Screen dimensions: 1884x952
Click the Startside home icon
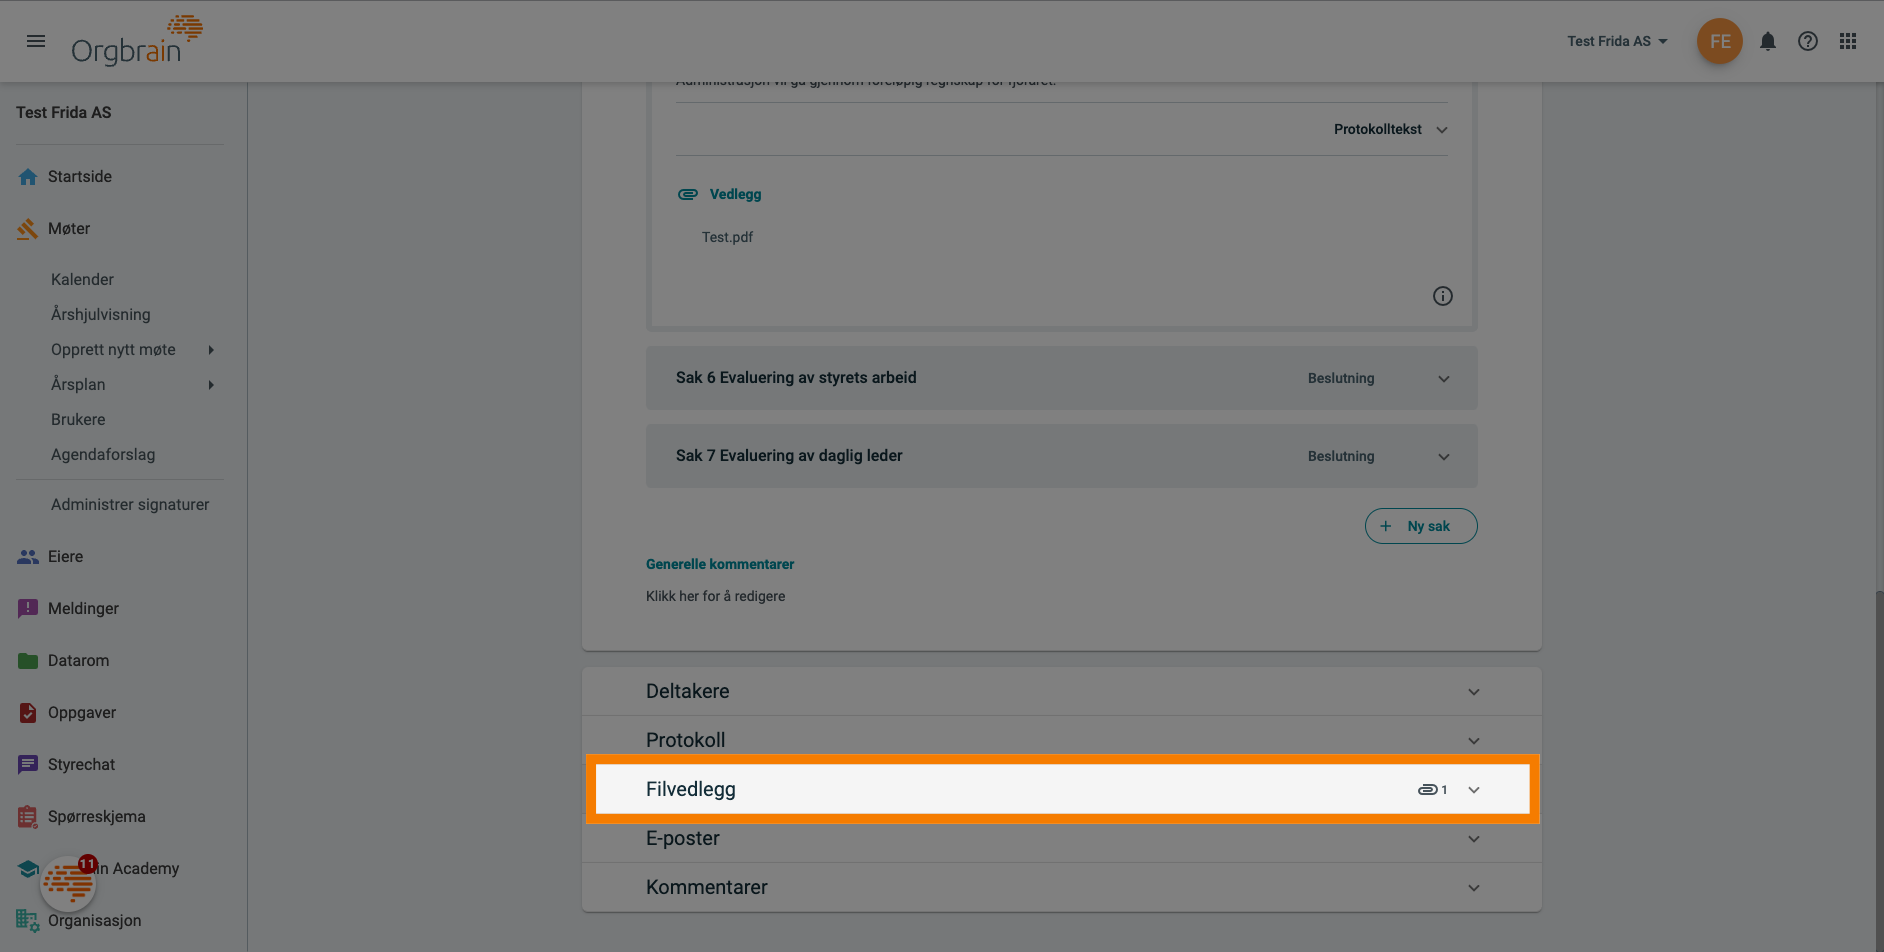[28, 177]
